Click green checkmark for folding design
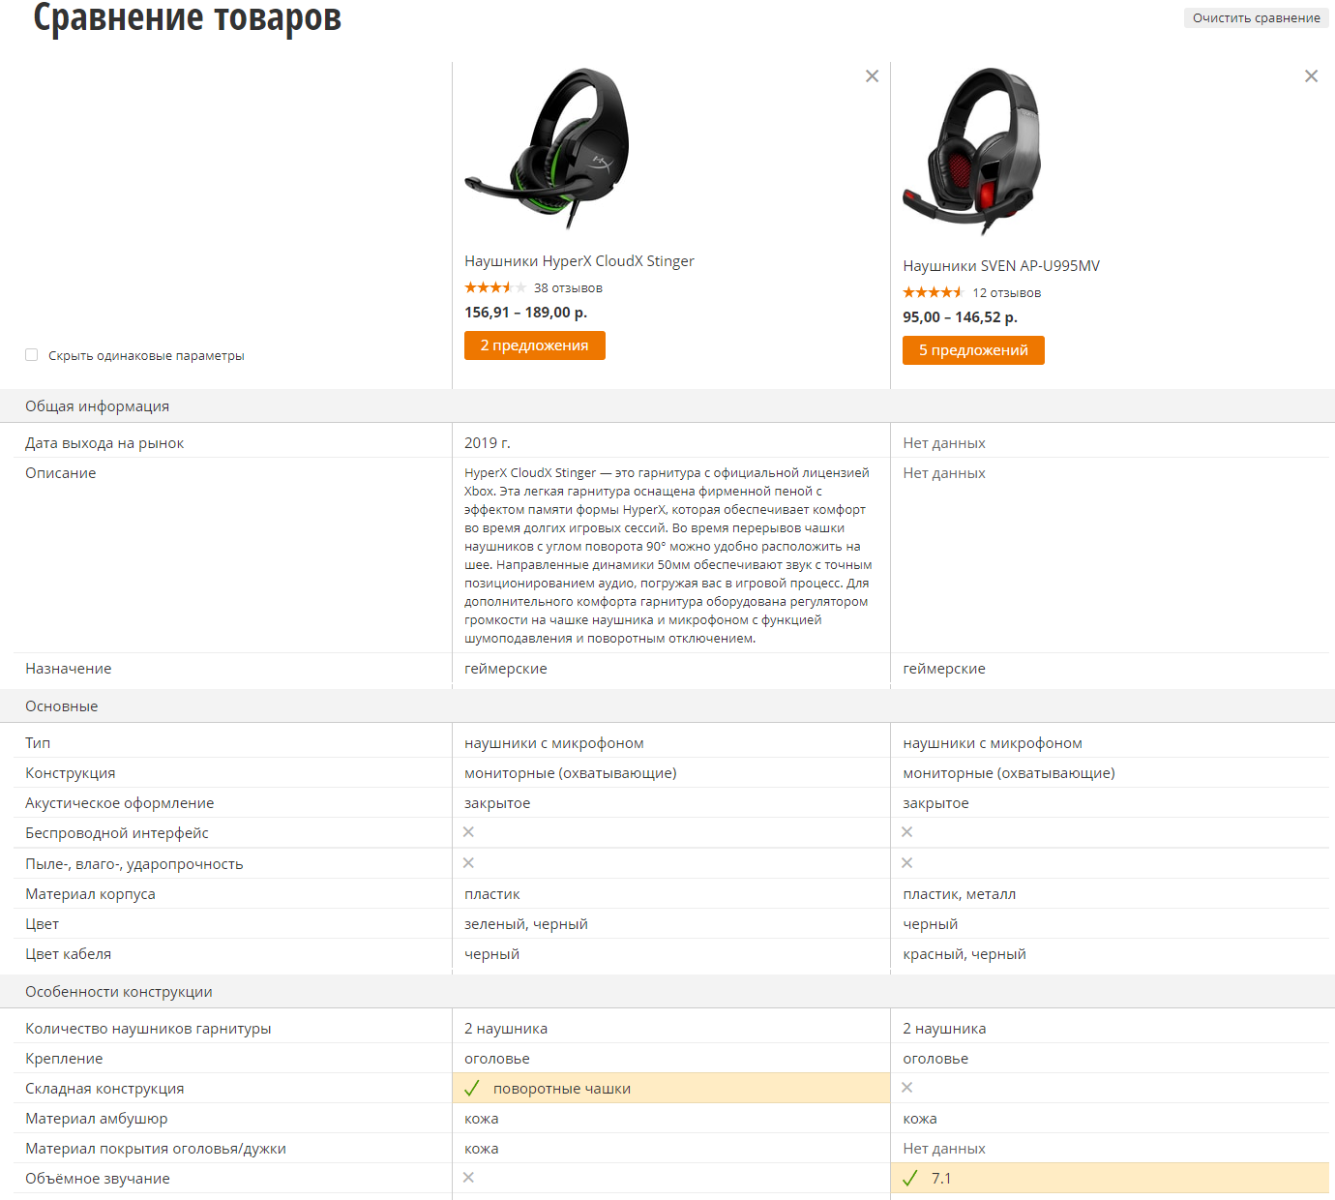 point(472,1088)
